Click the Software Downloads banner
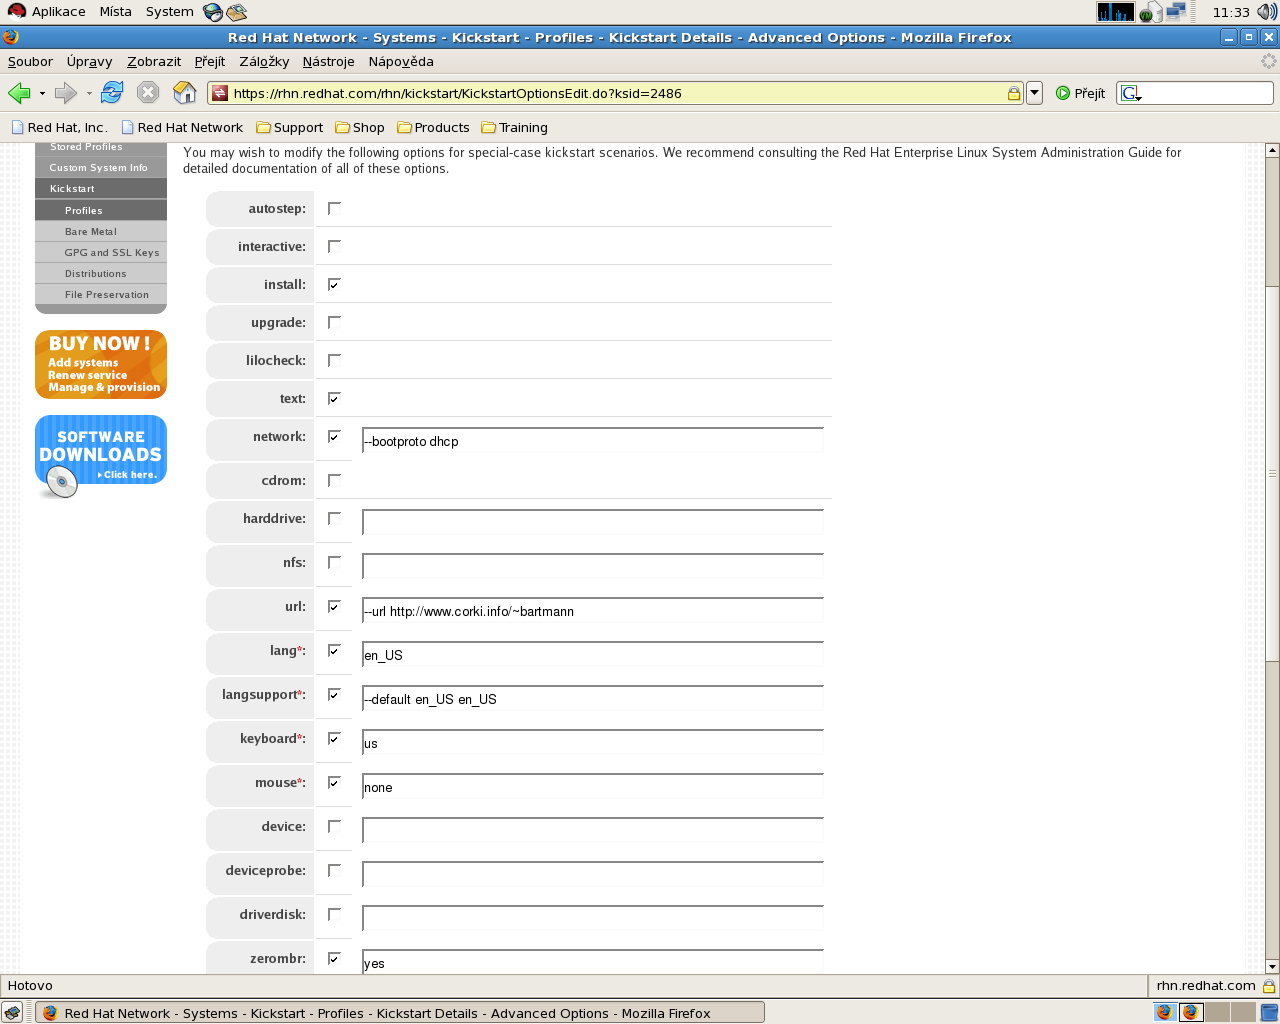The height and width of the screenshot is (1024, 1280). [101, 456]
